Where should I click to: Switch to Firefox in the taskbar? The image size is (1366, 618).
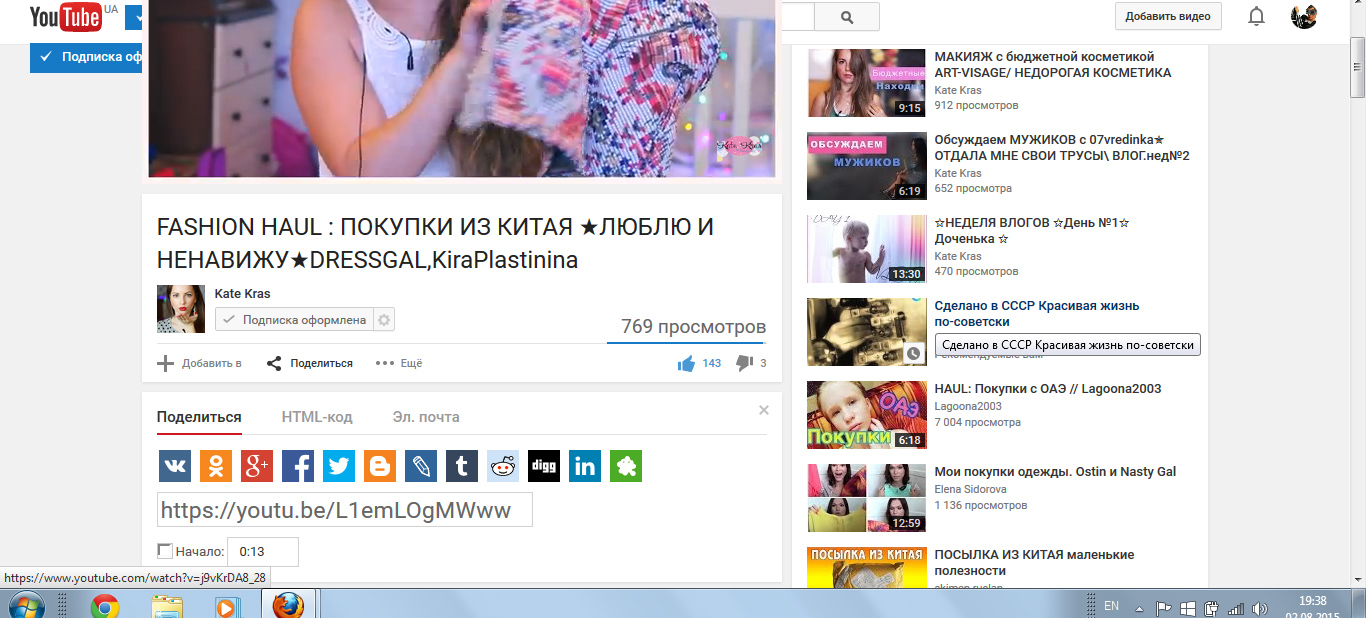(x=289, y=605)
